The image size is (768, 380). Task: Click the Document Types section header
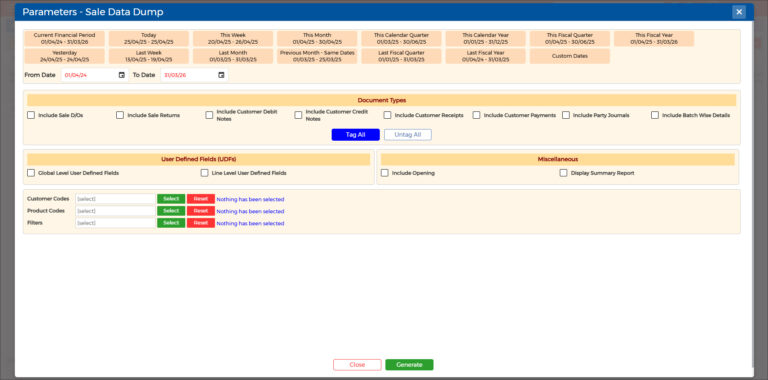(382, 100)
